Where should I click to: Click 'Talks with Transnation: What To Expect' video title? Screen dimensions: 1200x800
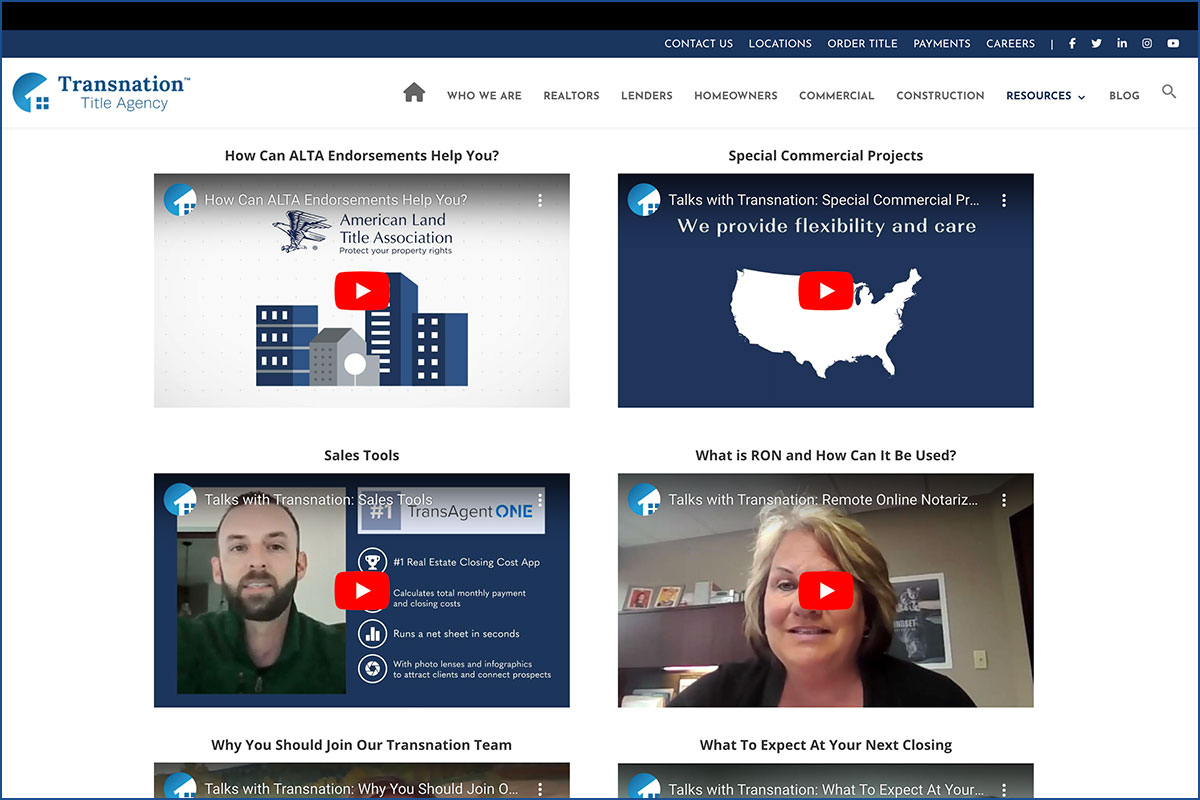pos(825,789)
